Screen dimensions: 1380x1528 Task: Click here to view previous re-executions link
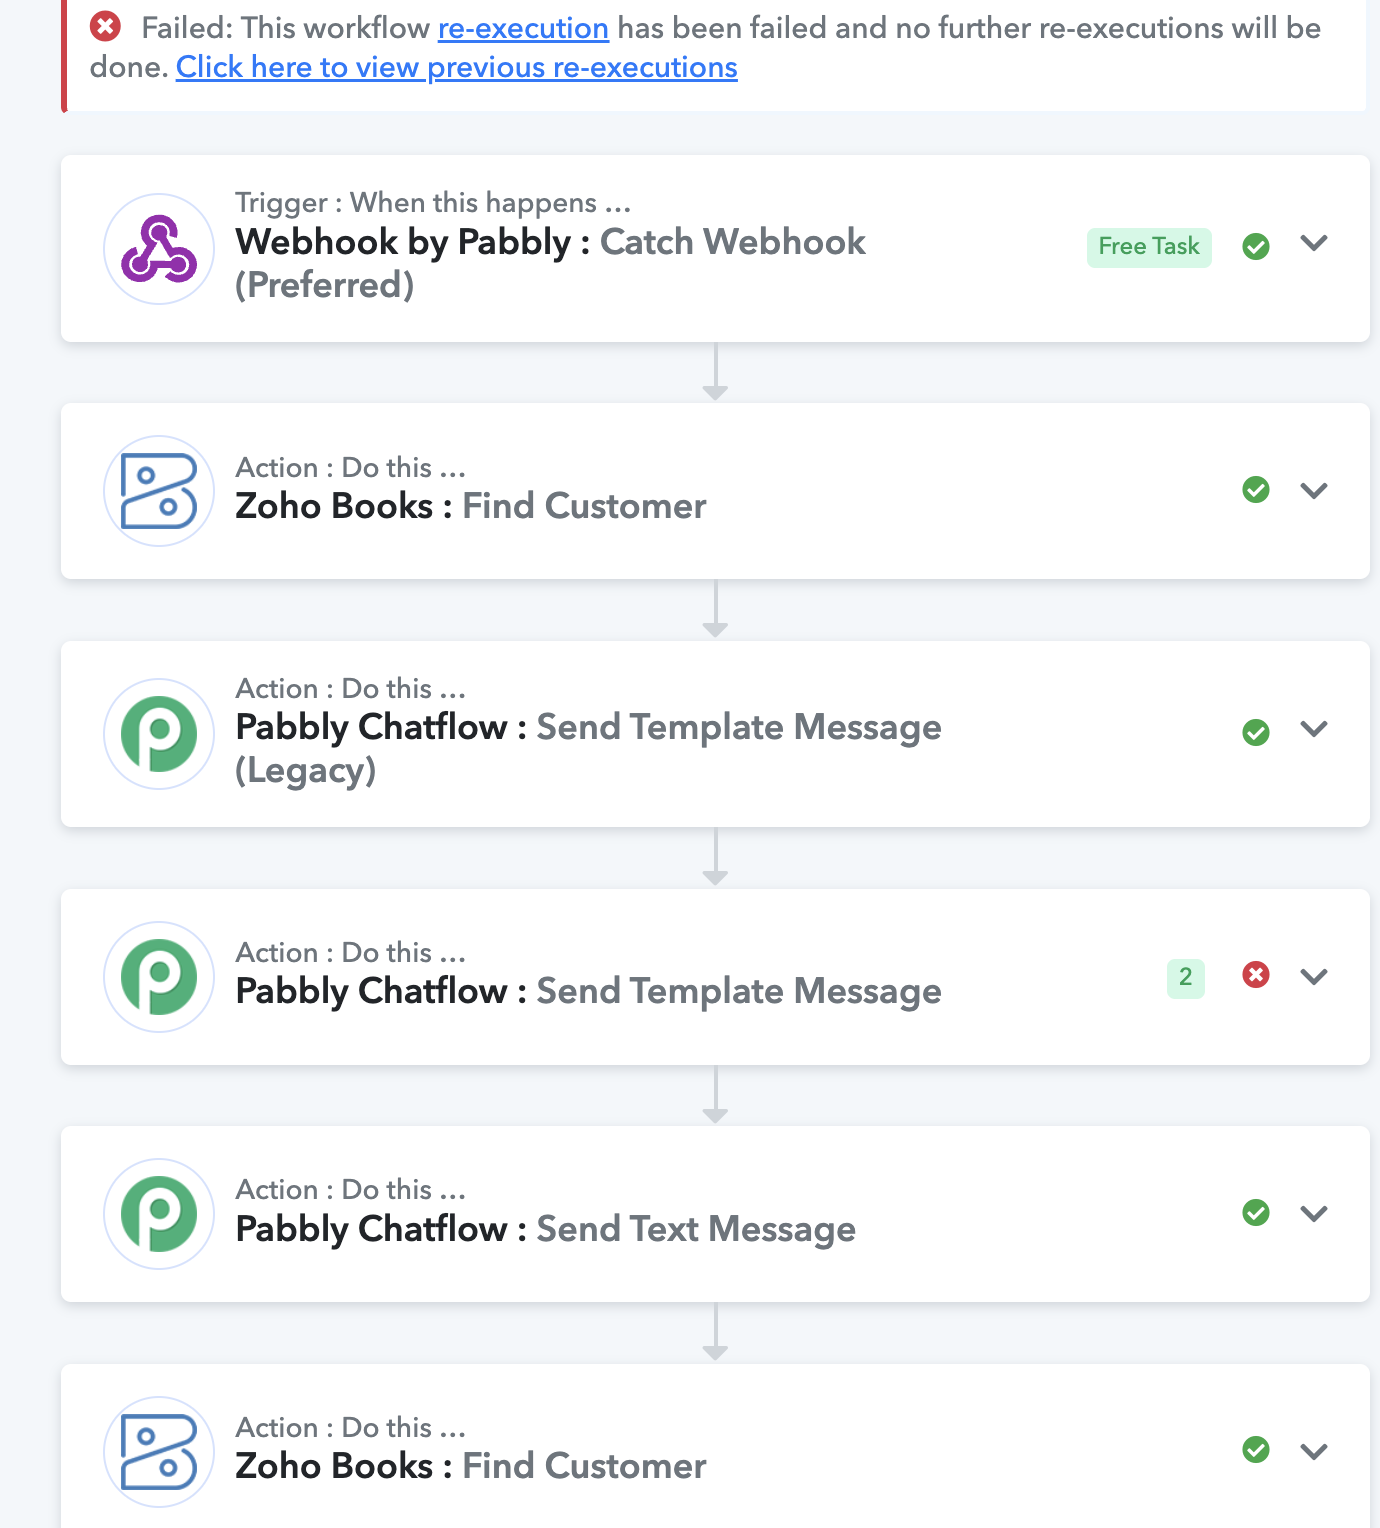click(x=457, y=67)
